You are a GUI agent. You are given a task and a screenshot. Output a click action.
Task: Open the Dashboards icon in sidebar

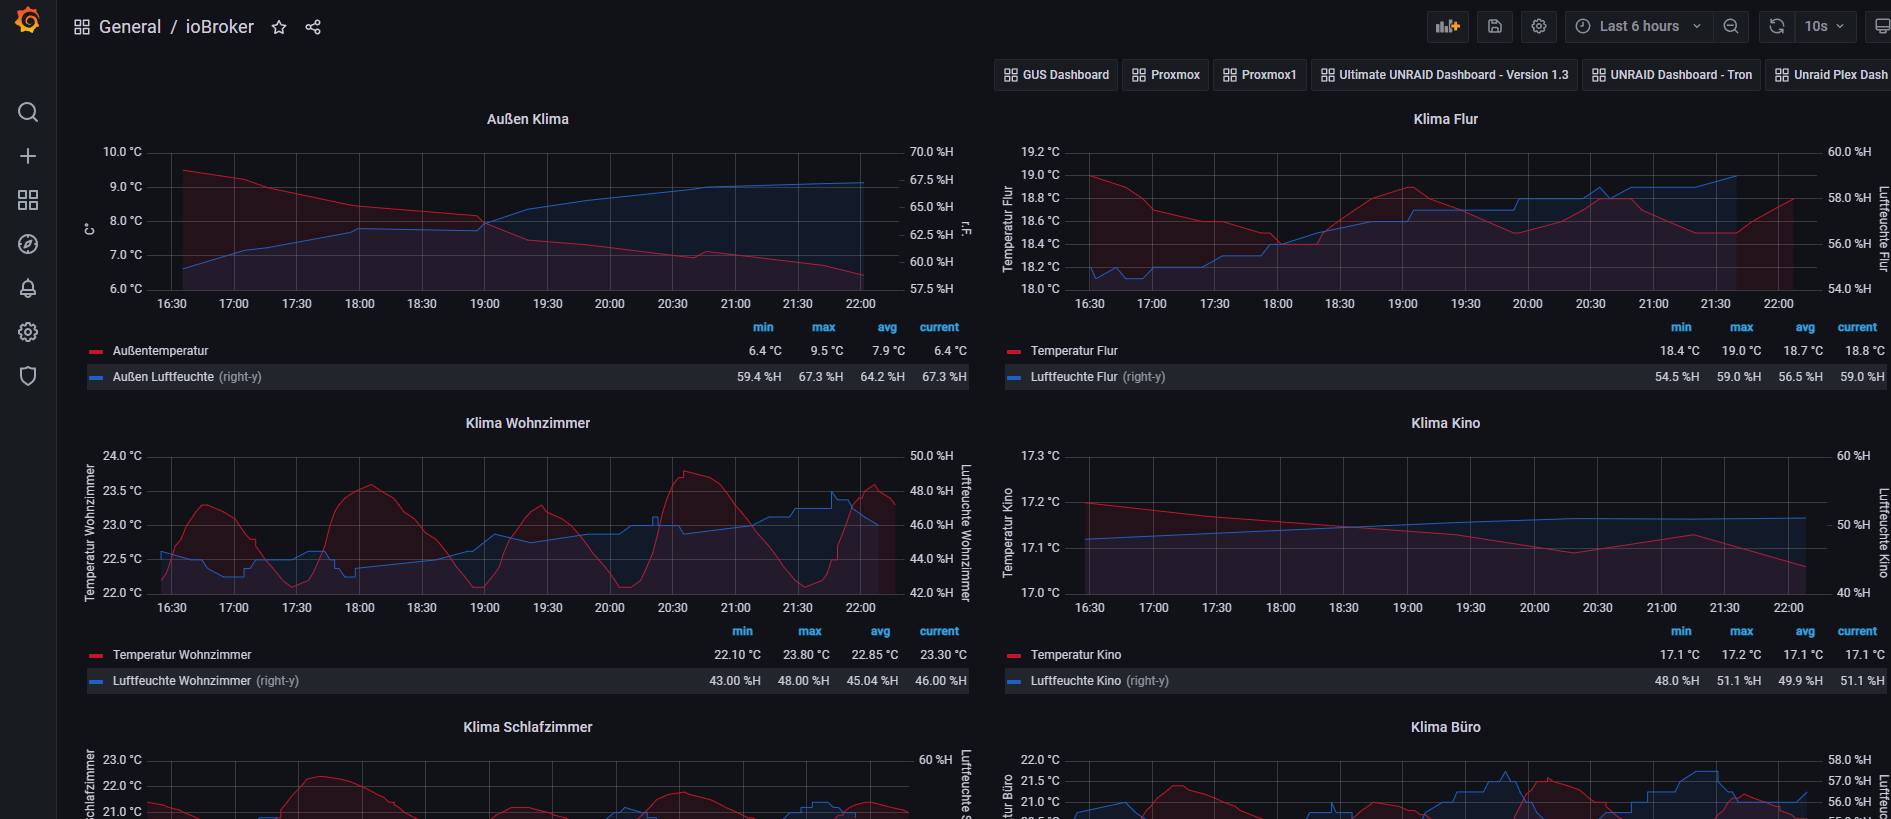pos(28,200)
